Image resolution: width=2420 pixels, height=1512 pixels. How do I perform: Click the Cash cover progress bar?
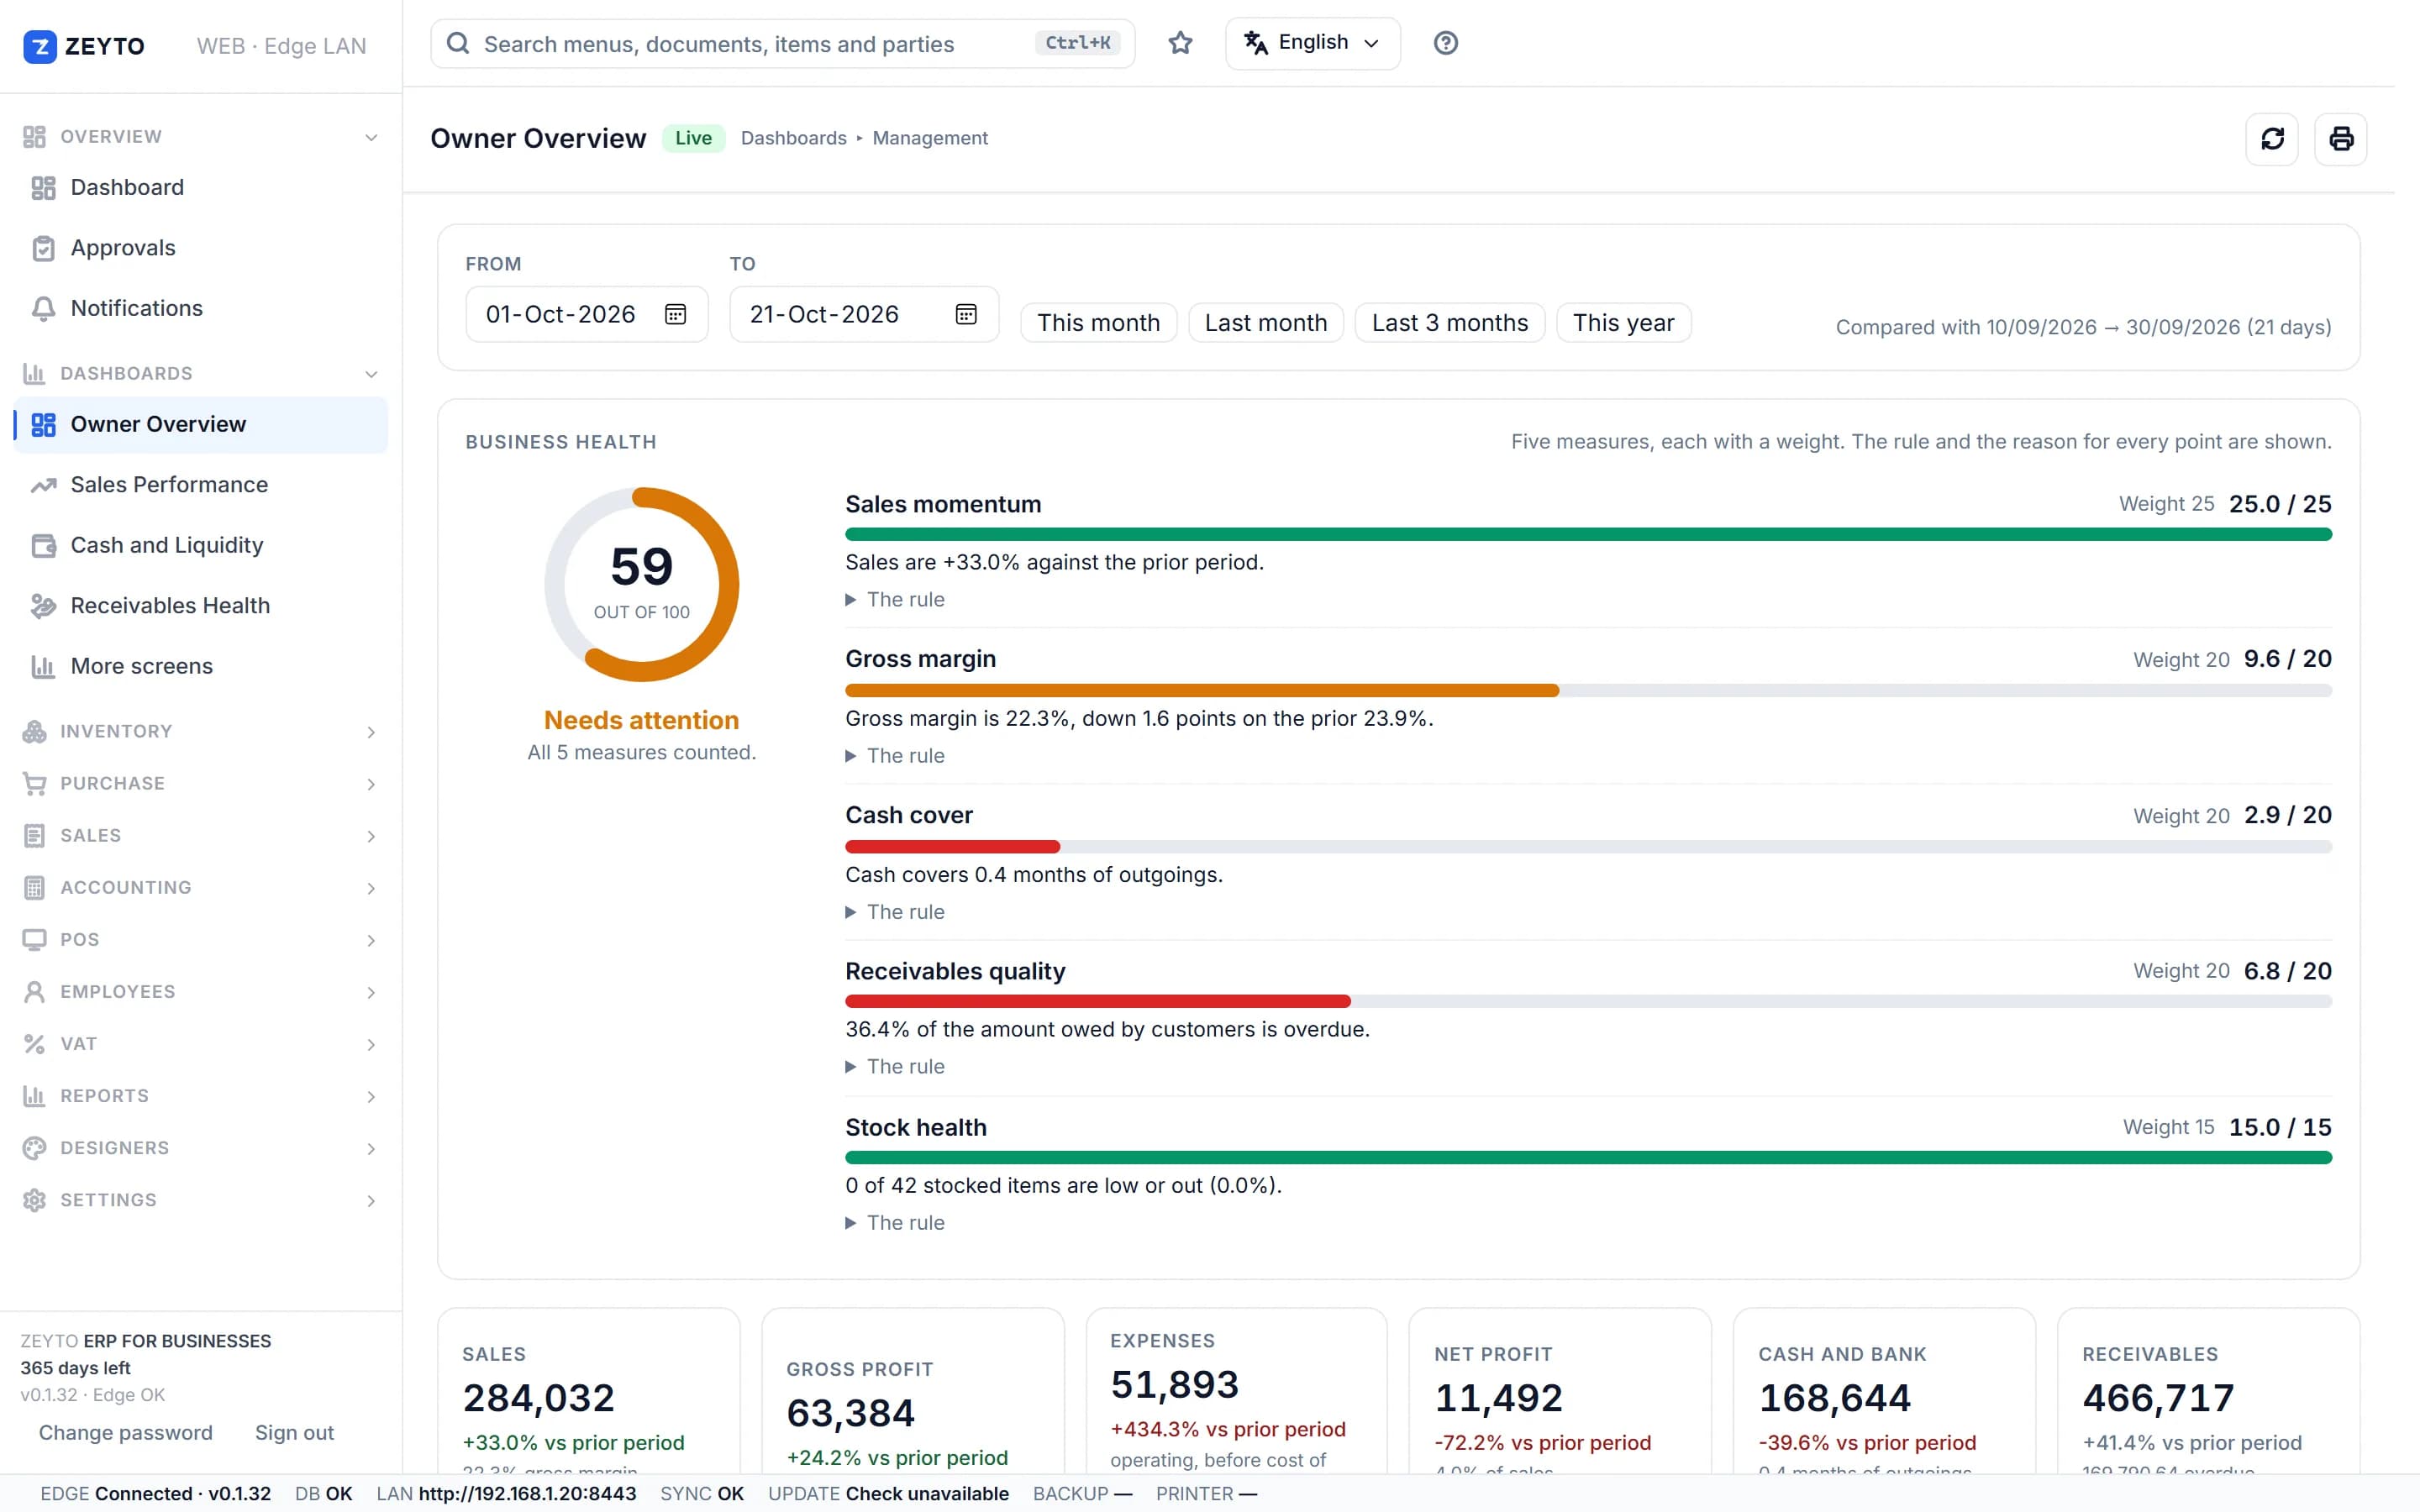tap(1588, 847)
